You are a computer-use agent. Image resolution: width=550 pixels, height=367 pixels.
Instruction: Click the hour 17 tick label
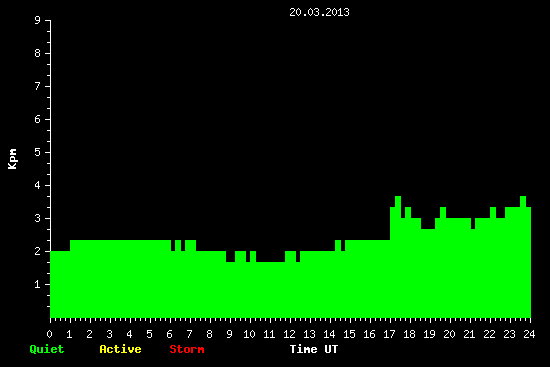[389, 334]
